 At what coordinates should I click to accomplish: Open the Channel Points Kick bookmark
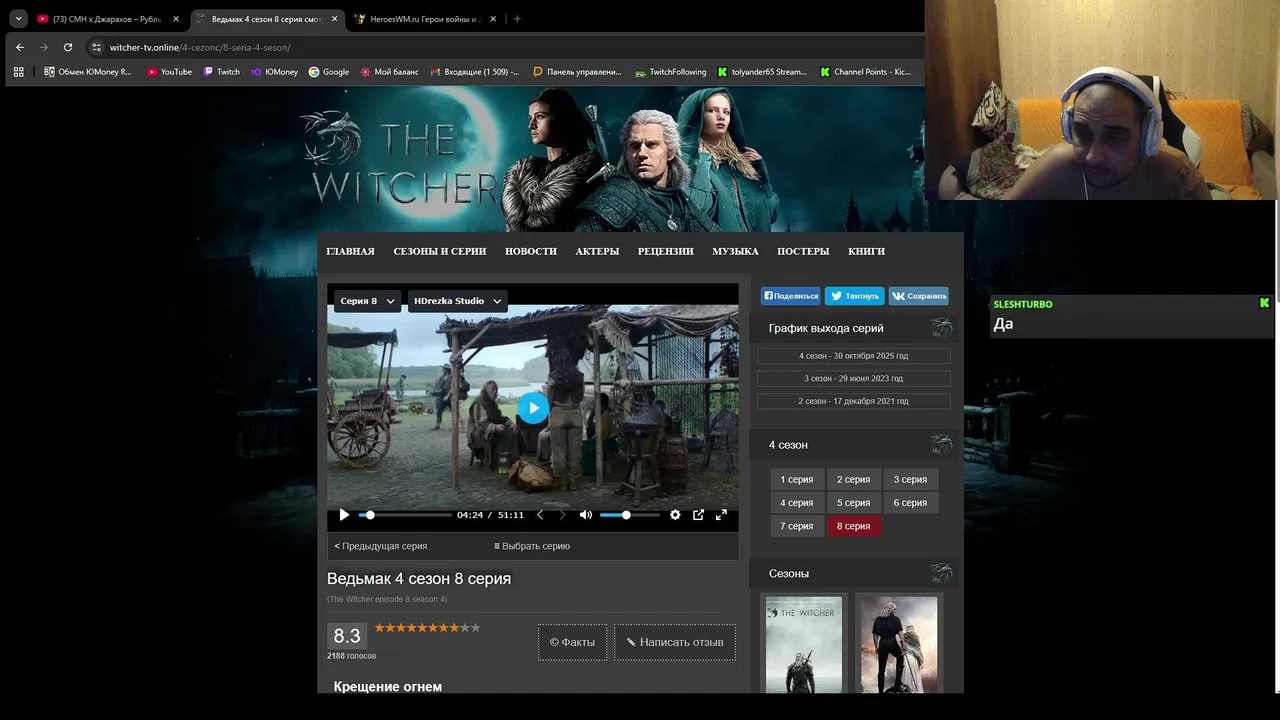click(x=865, y=72)
